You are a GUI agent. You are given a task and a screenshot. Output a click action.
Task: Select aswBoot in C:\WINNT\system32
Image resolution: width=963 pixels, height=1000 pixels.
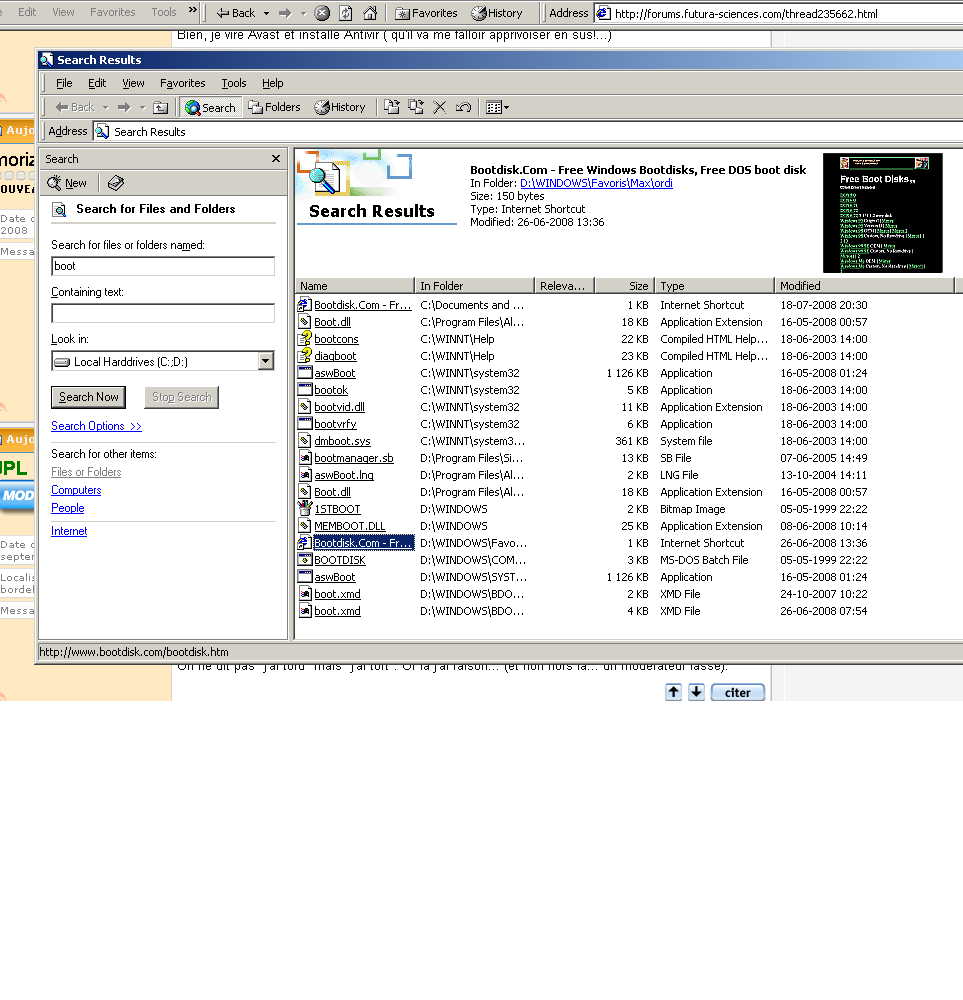pos(334,373)
